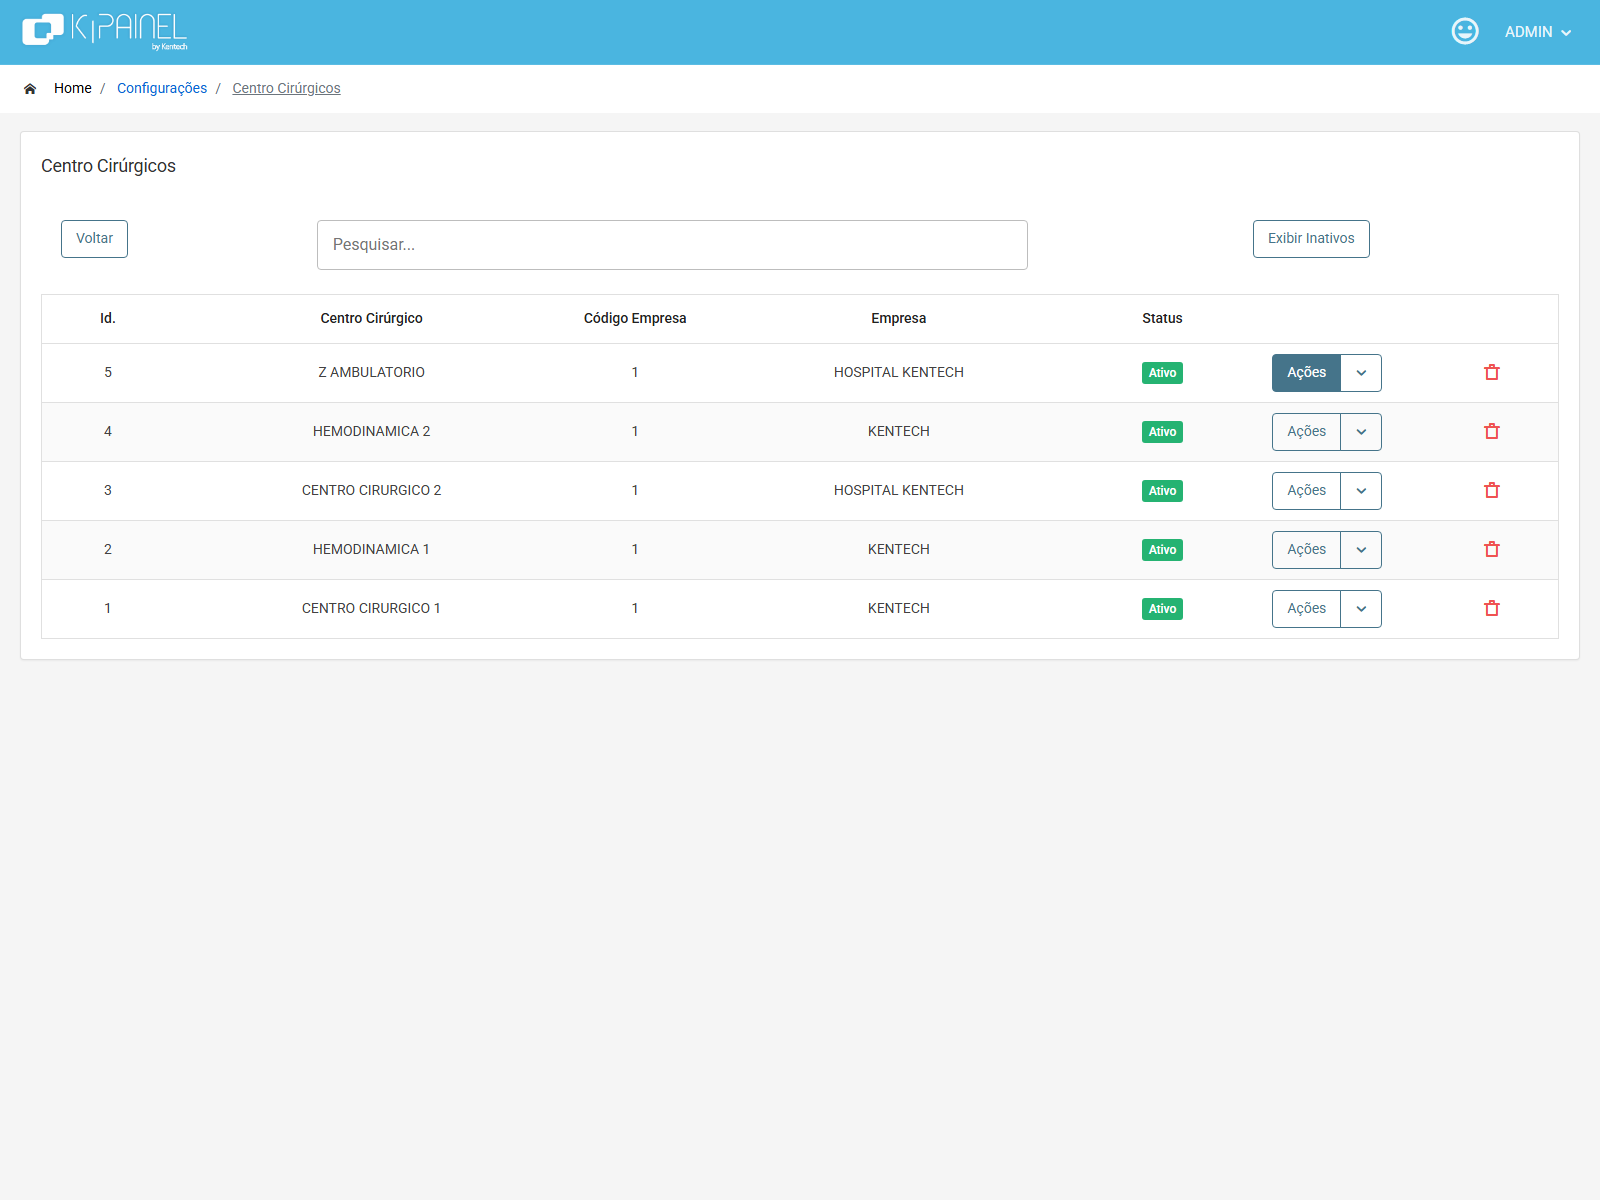The image size is (1600, 1200).
Task: Click KENTECH in the HEMODINAMICA 2 row
Action: pyautogui.click(x=898, y=431)
